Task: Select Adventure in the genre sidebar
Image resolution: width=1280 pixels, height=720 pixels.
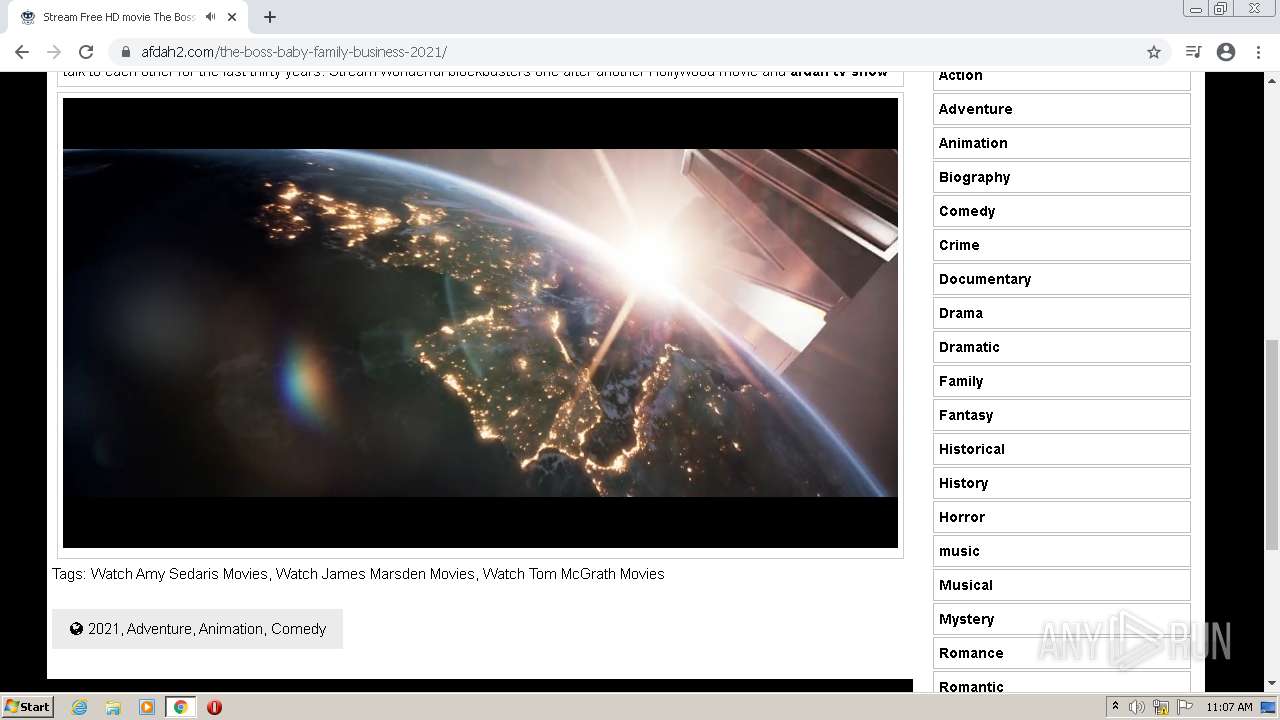Action: [x=1061, y=109]
